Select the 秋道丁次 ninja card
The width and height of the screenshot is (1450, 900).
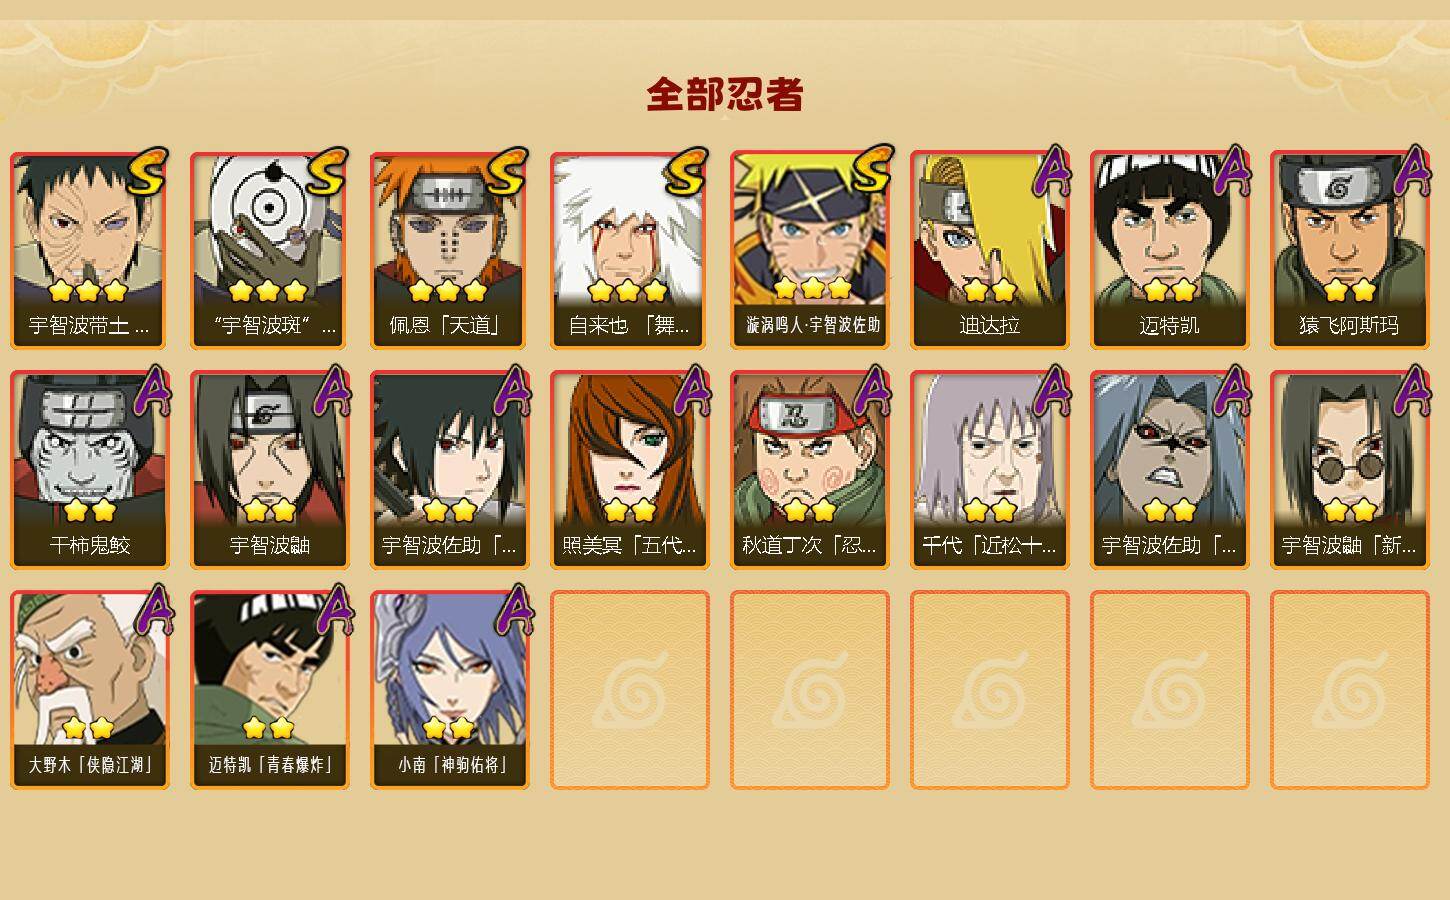(809, 470)
